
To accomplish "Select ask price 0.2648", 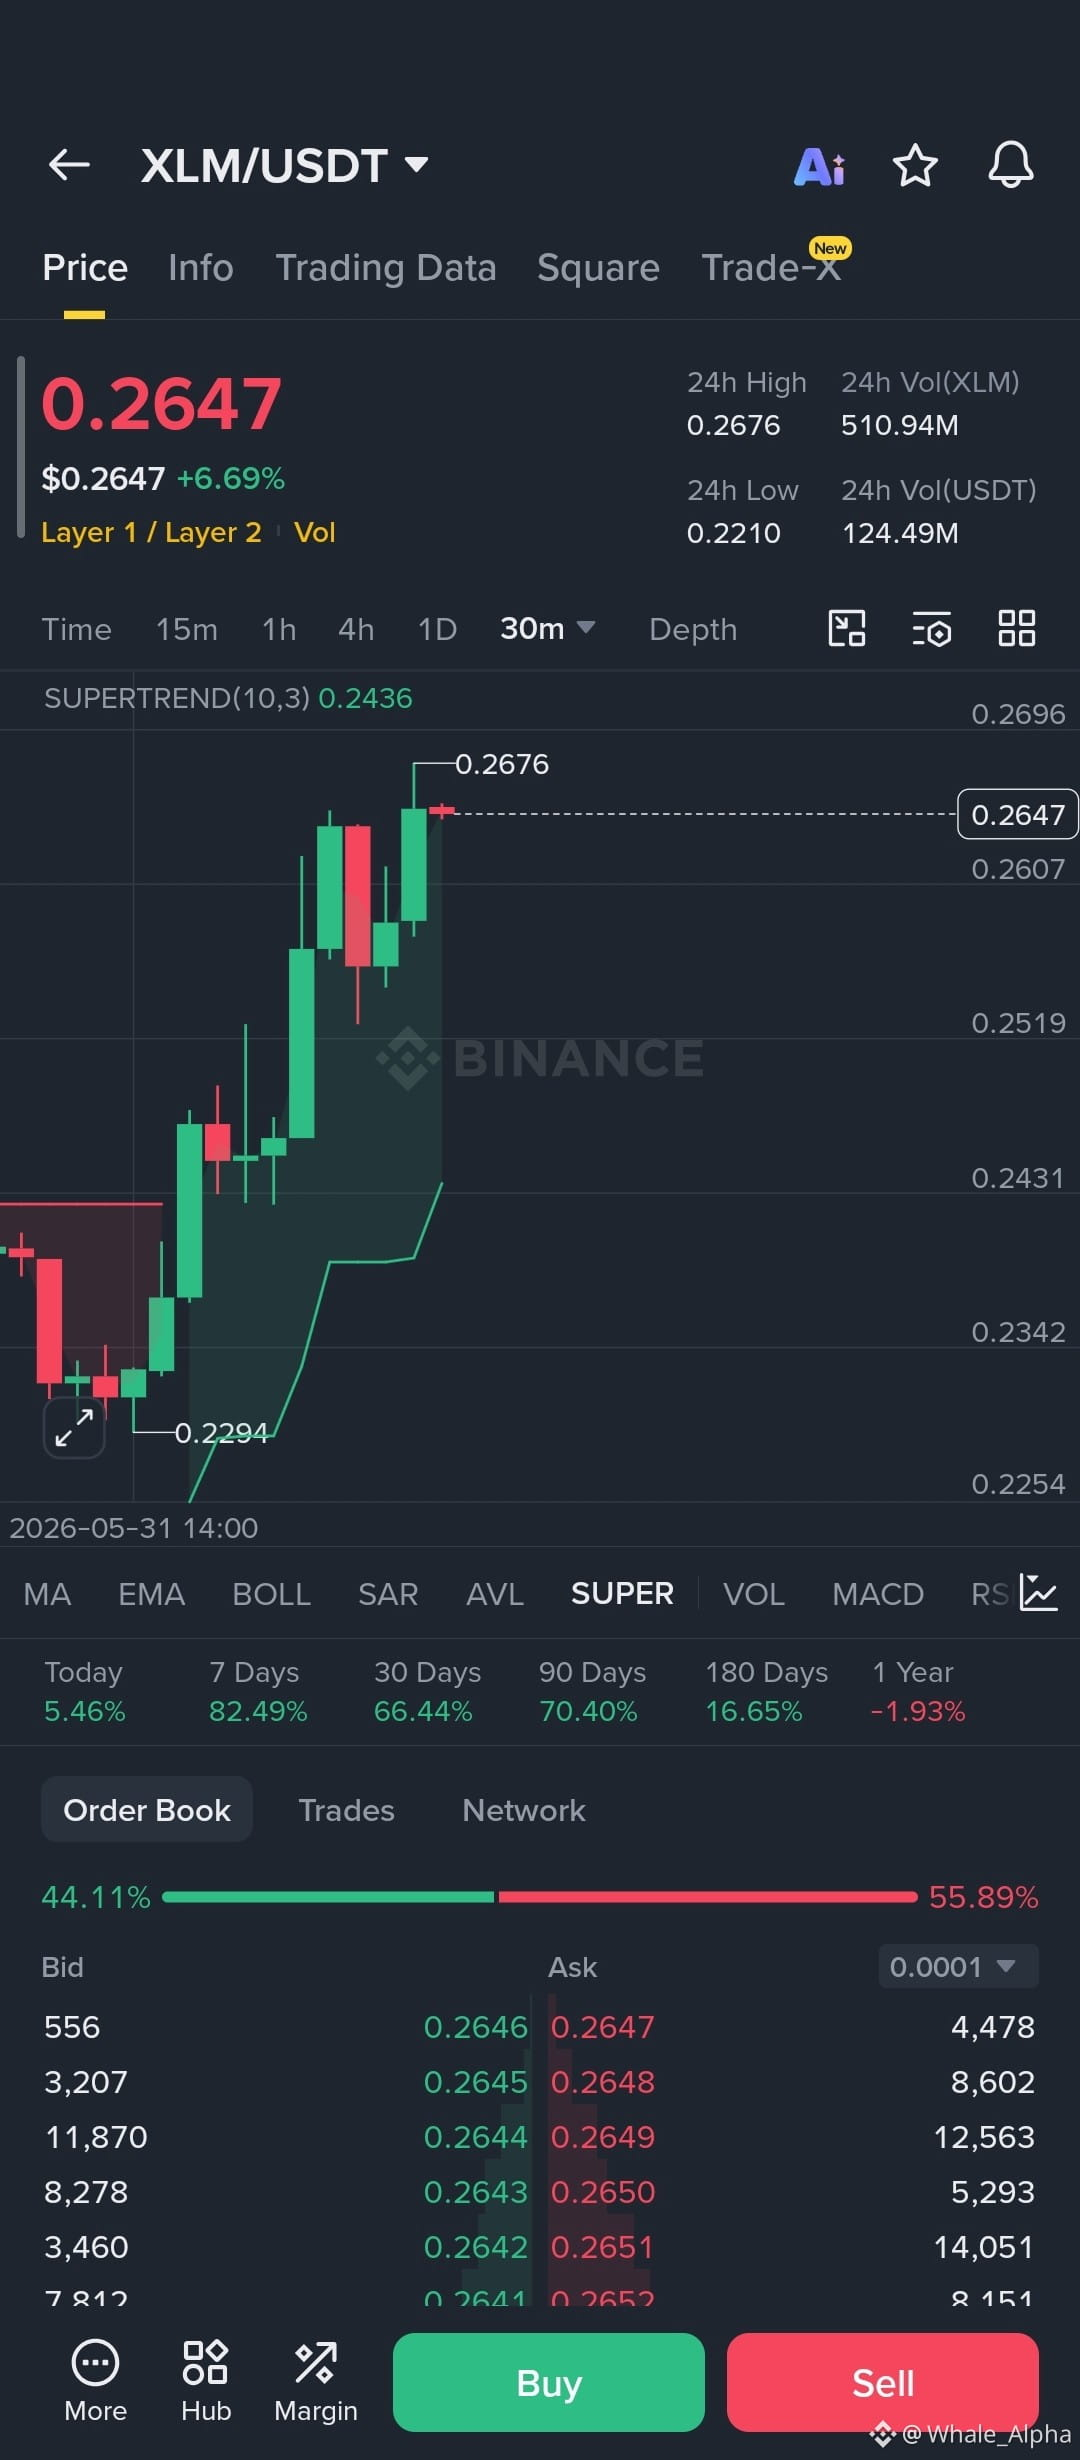I will tap(603, 2081).
